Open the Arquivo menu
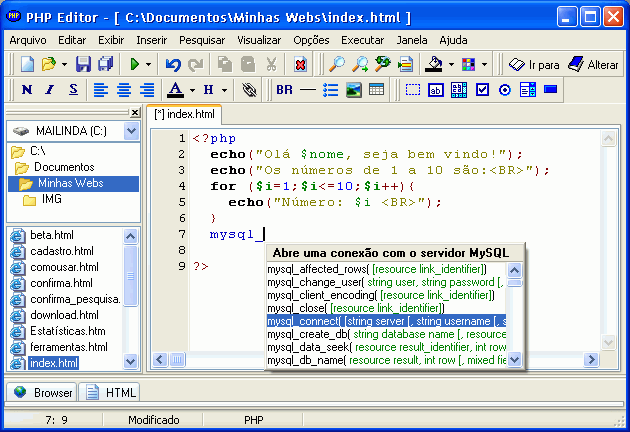This screenshot has width=630, height=432. 28,40
